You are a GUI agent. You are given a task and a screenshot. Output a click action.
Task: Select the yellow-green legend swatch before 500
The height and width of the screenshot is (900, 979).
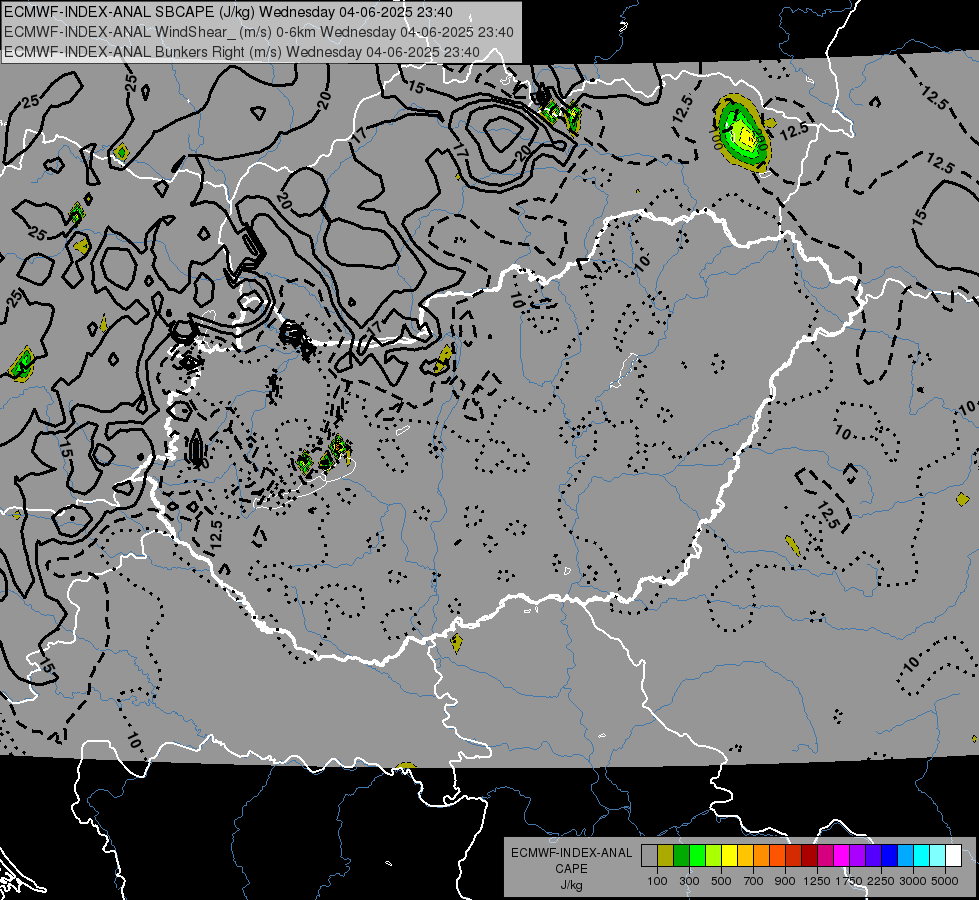click(714, 856)
